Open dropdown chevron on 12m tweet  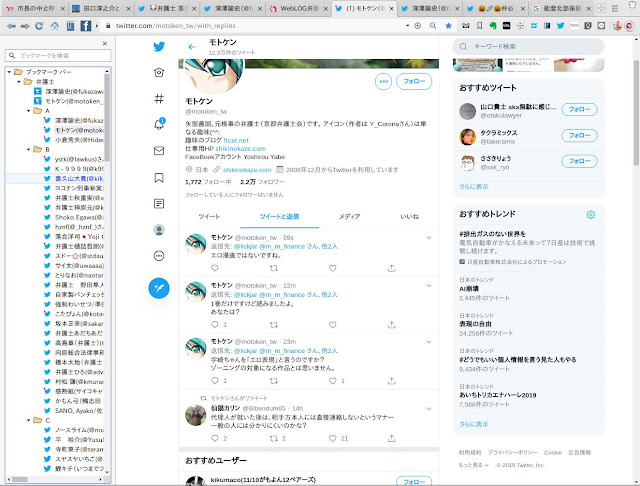click(429, 286)
